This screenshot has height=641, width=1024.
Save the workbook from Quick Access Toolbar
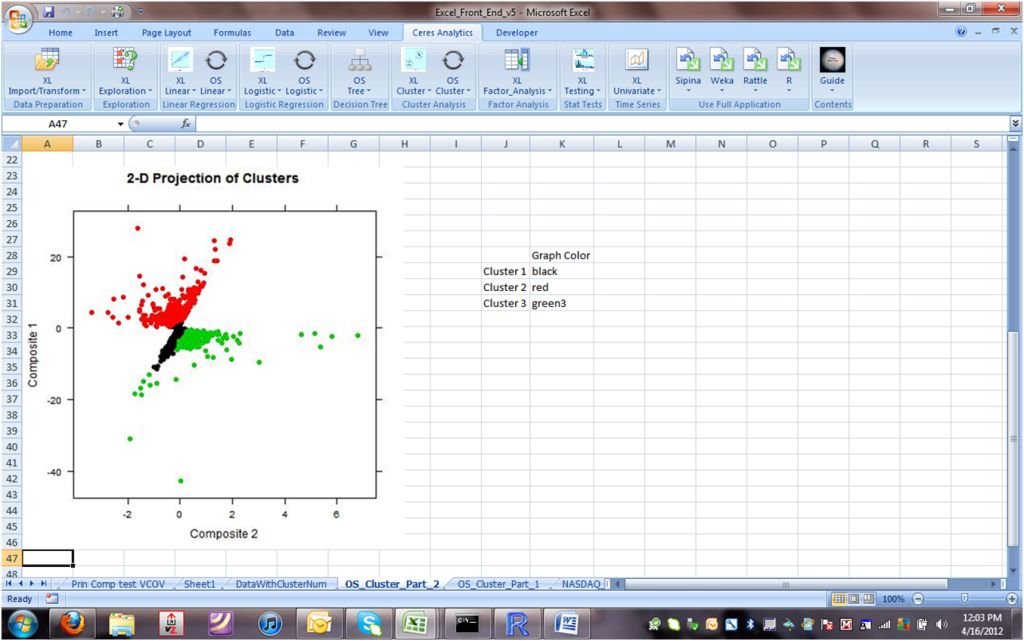[x=49, y=11]
